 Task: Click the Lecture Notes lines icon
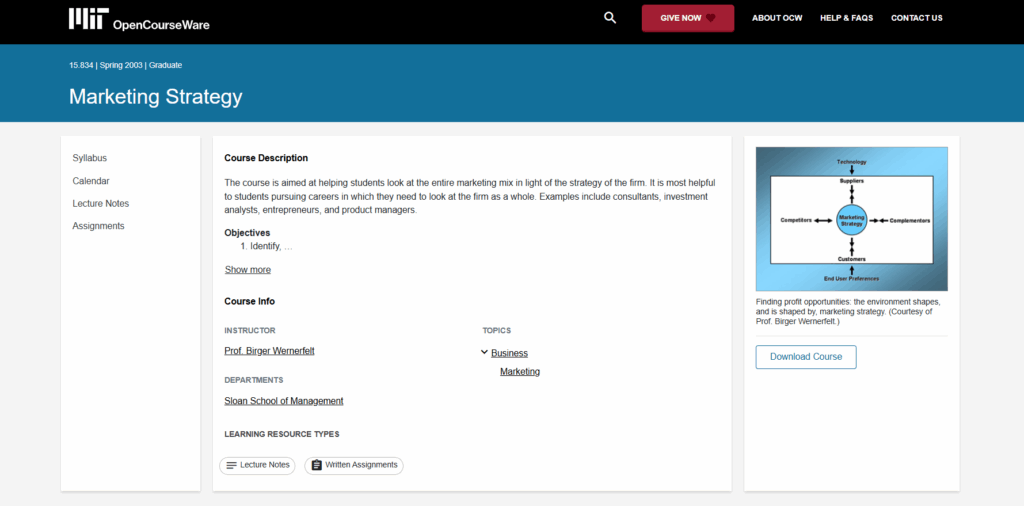coord(231,466)
